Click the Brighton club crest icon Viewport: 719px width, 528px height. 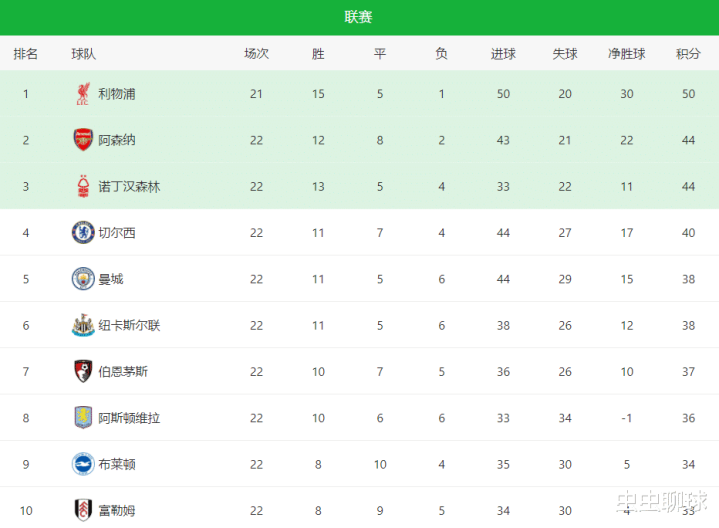pos(83,464)
